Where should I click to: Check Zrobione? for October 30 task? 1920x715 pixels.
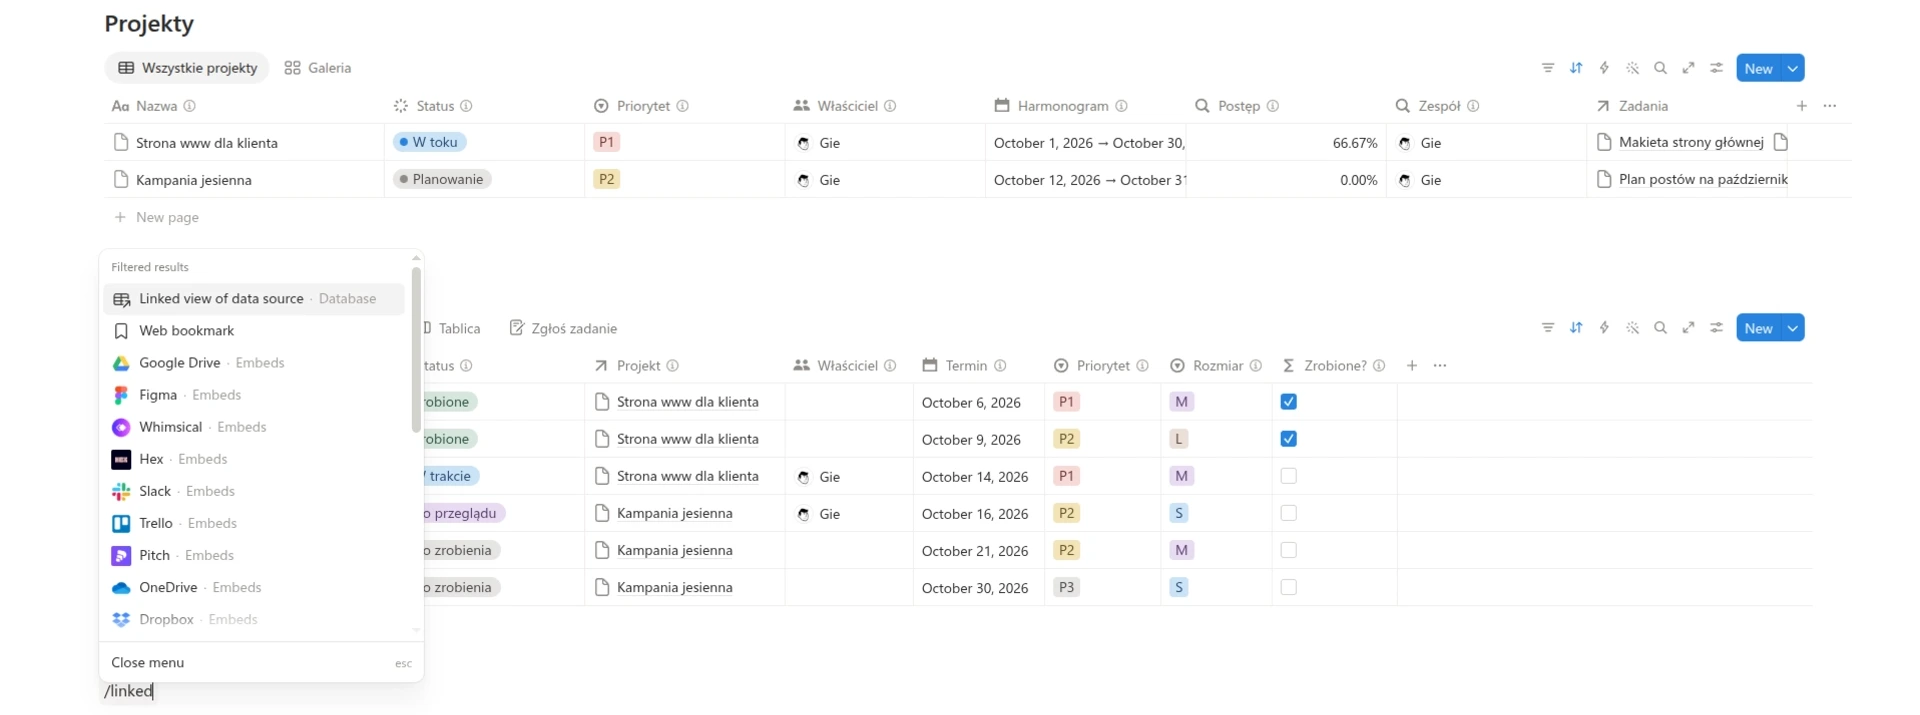(x=1288, y=587)
